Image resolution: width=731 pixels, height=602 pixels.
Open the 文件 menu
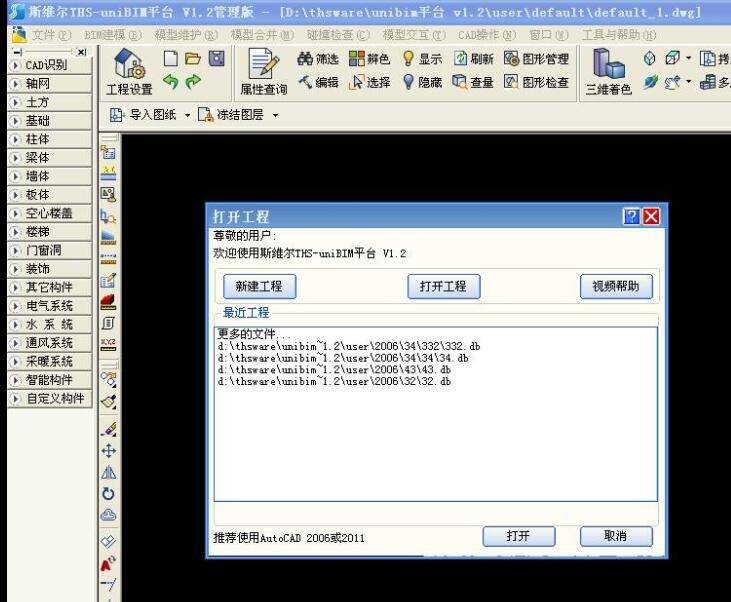[51, 35]
